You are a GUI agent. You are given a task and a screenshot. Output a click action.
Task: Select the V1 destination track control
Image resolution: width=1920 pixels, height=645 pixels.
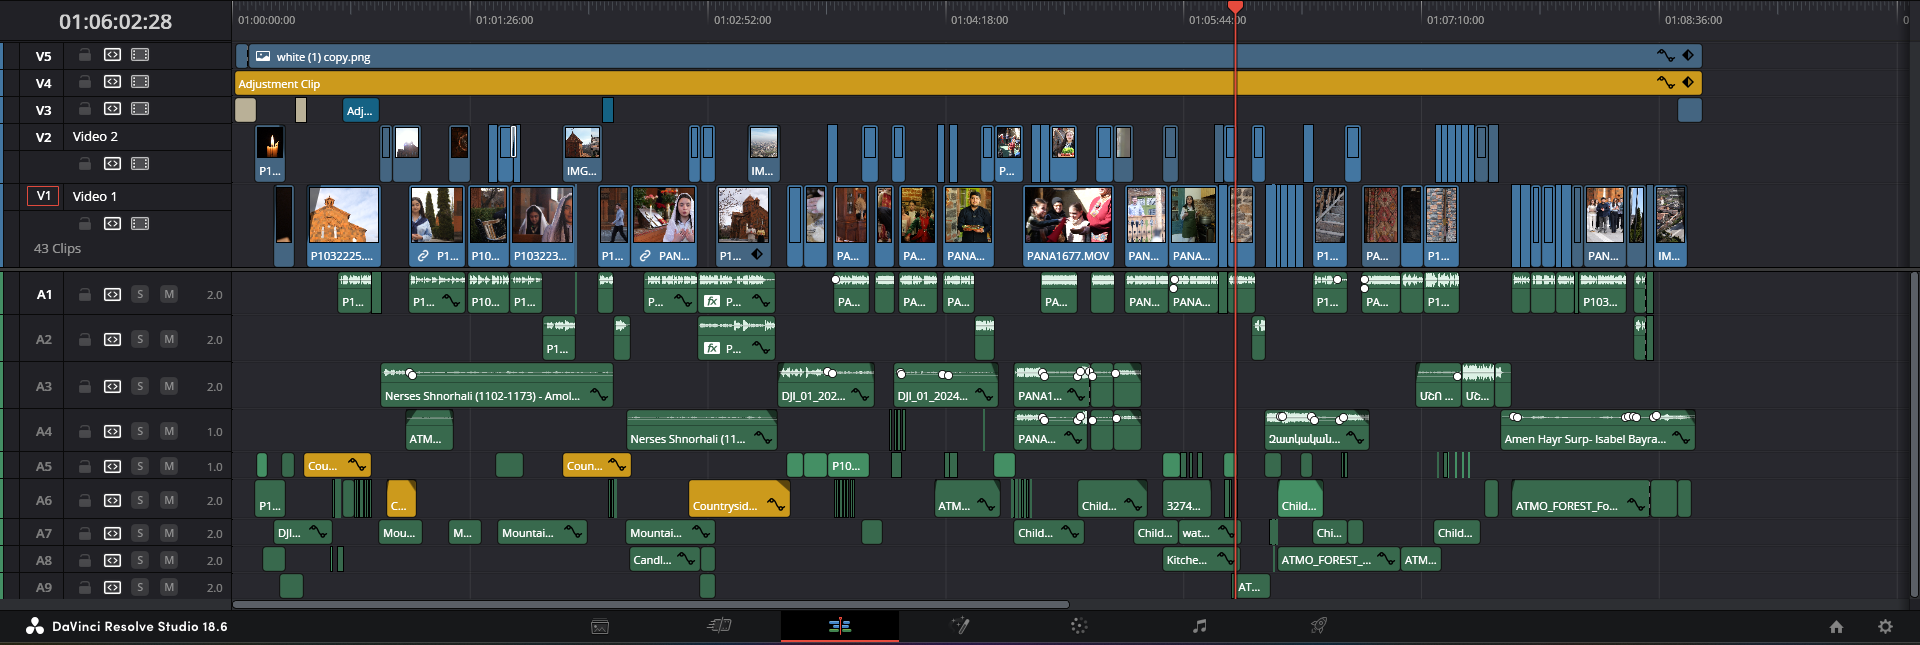pos(43,196)
